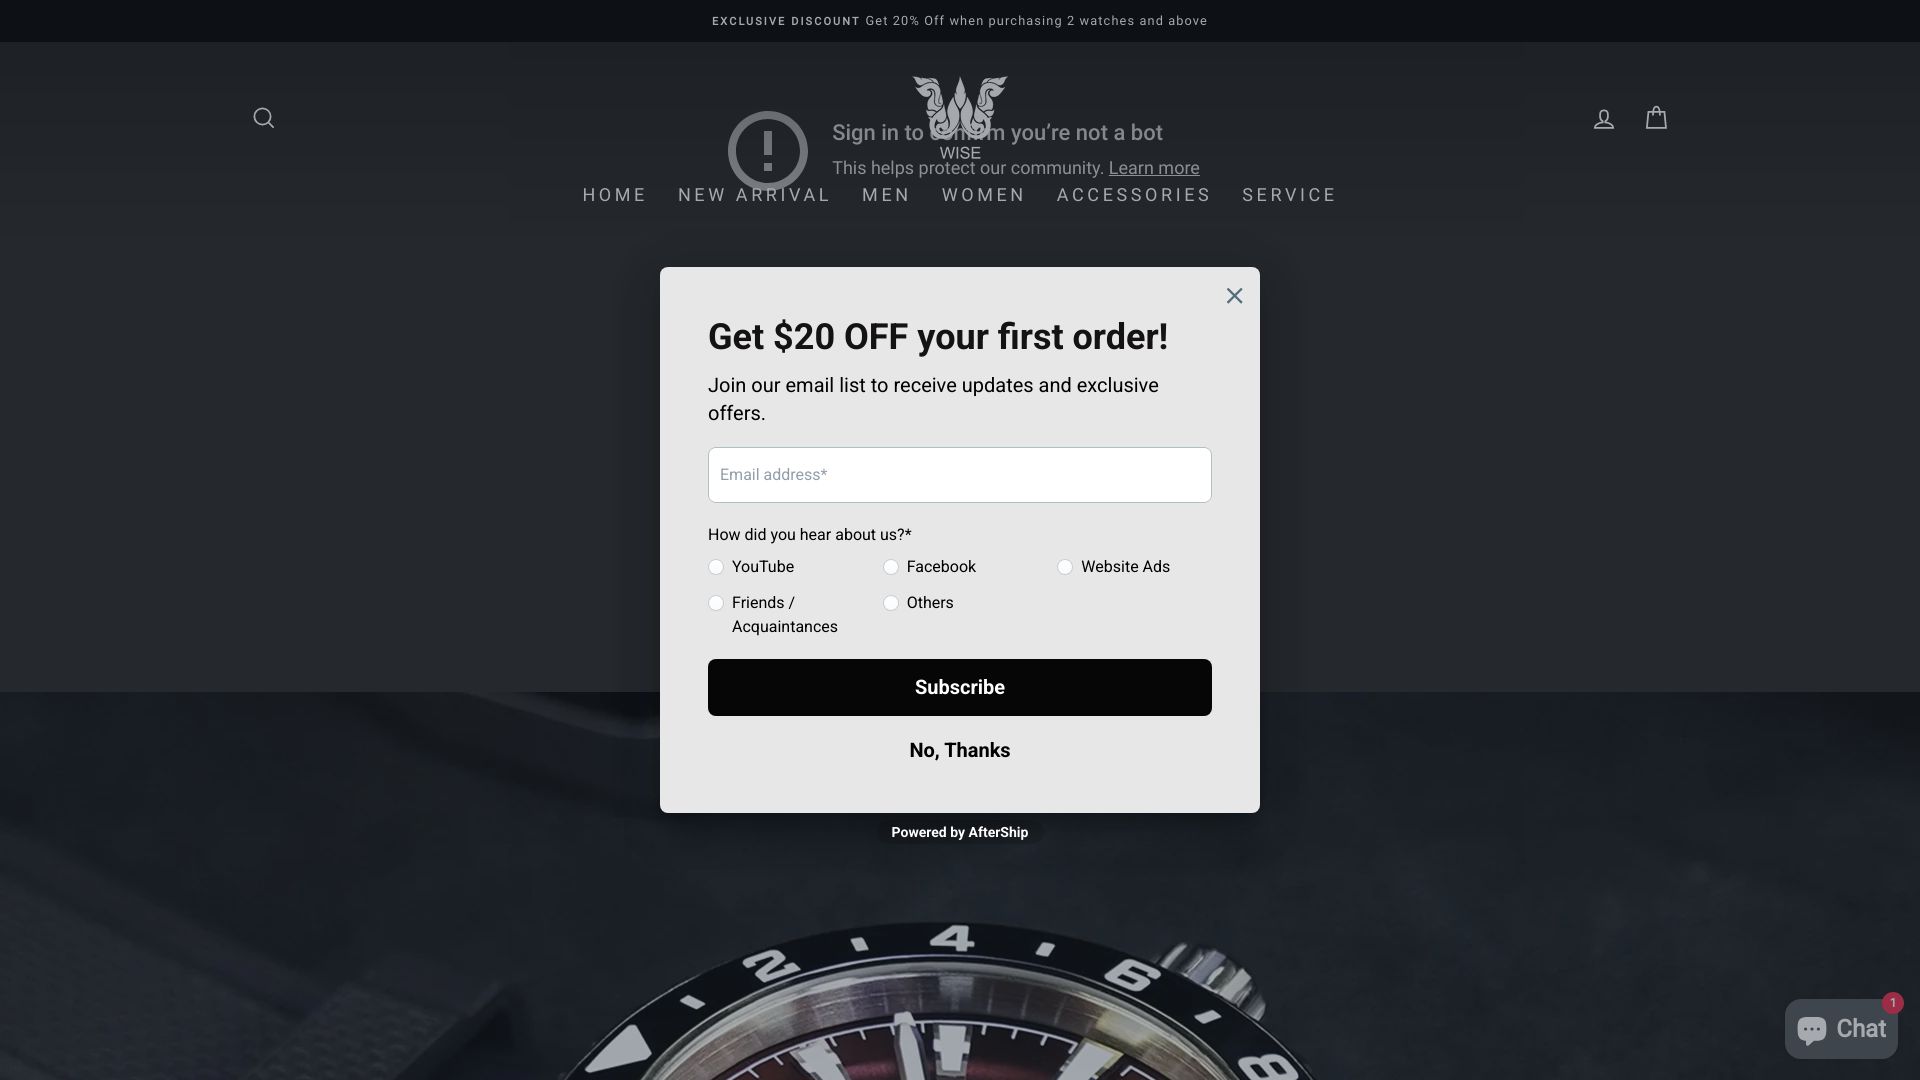
Task: Click the Powered by AfterShip badge
Action: [x=960, y=832]
